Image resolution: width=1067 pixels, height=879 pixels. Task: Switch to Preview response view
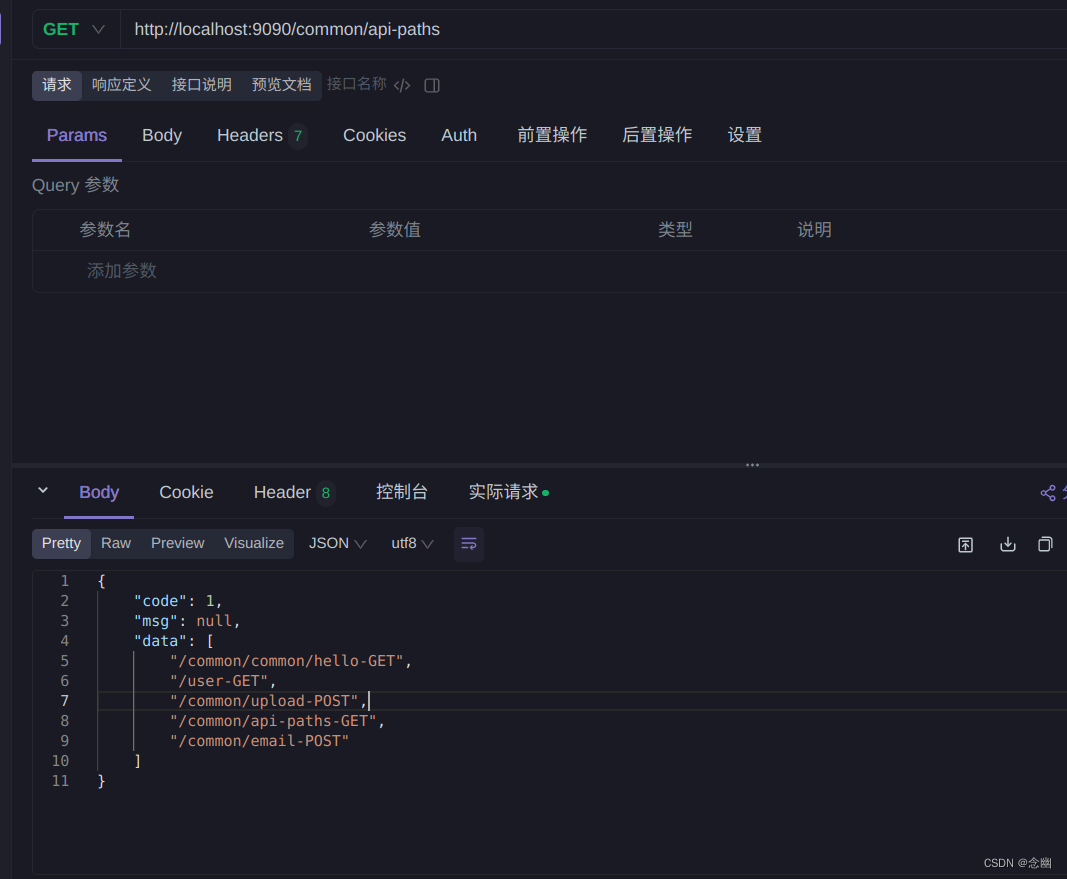178,543
